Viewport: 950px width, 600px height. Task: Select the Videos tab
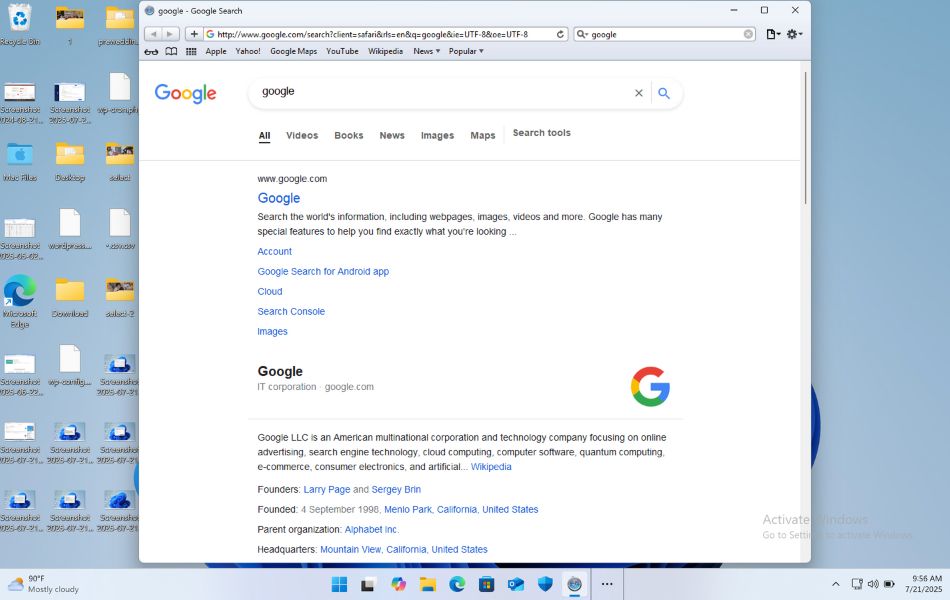pos(301,135)
